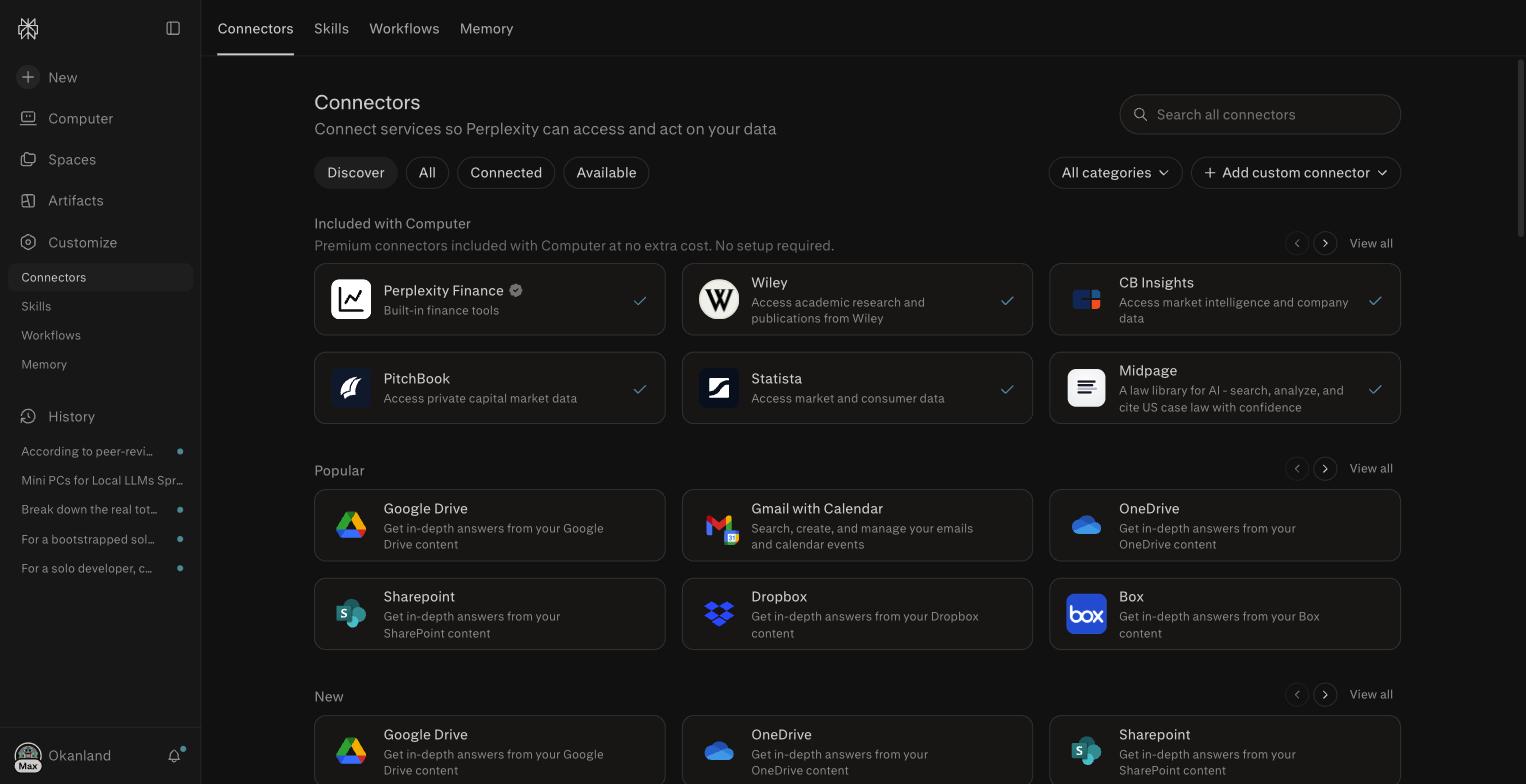1526x784 pixels.
Task: Next page arrow for Popular section
Action: click(x=1325, y=468)
